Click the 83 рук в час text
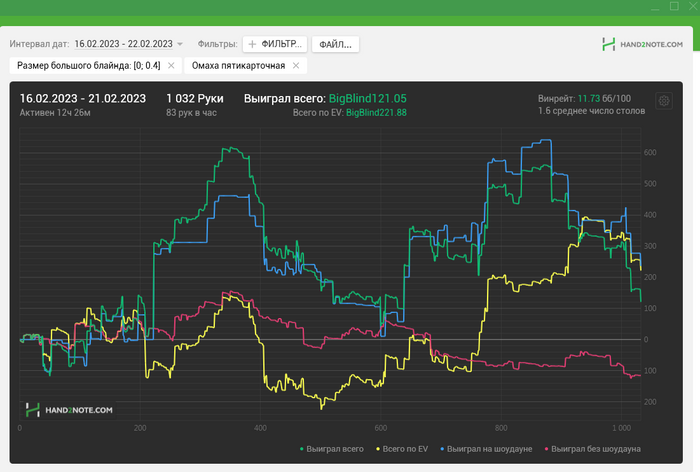Viewport: 700px width, 472px height. pyautogui.click(x=192, y=113)
